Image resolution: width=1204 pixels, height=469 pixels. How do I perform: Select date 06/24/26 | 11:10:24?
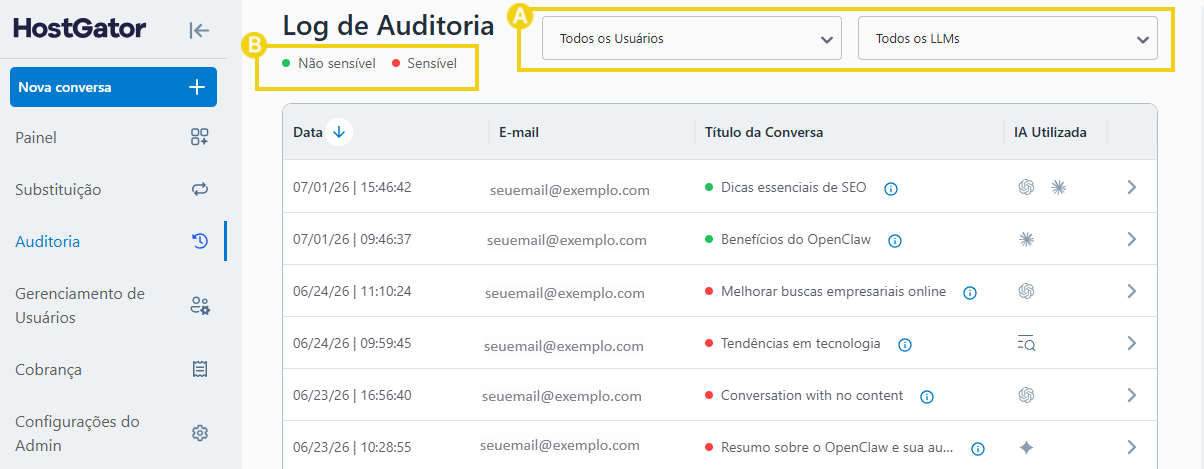[352, 291]
